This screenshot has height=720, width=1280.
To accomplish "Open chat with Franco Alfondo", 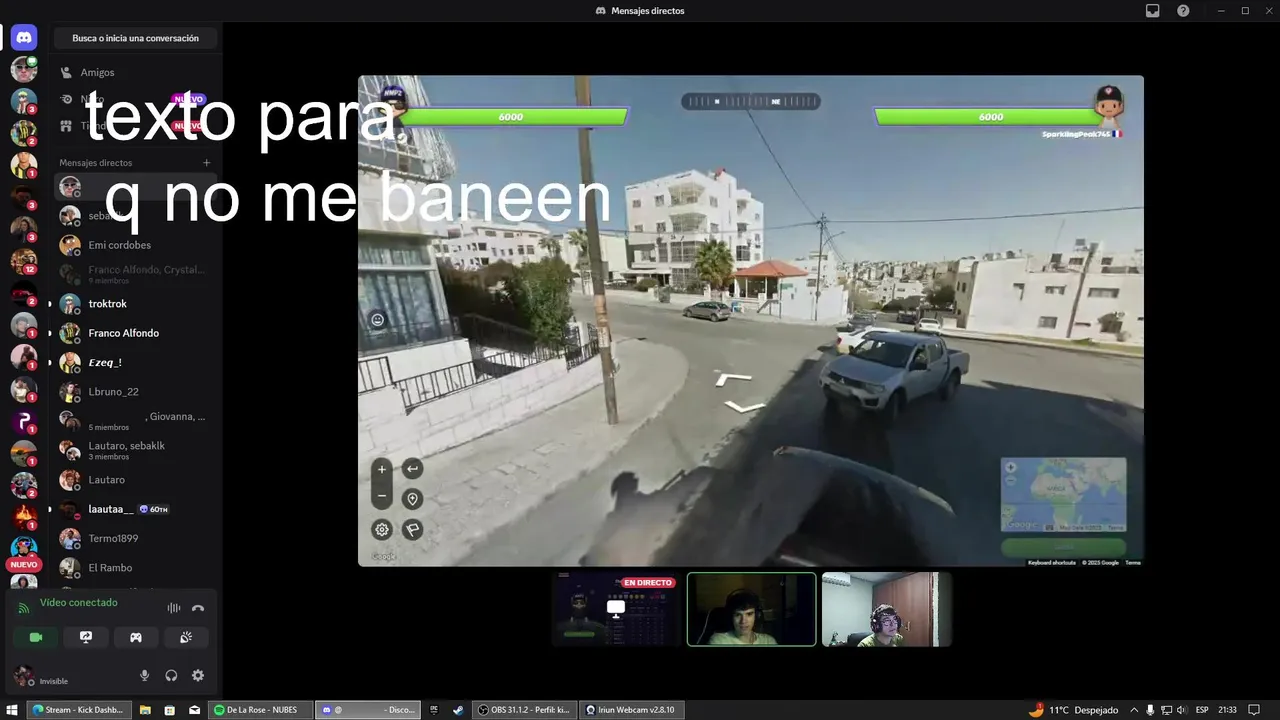I will click(x=135, y=333).
